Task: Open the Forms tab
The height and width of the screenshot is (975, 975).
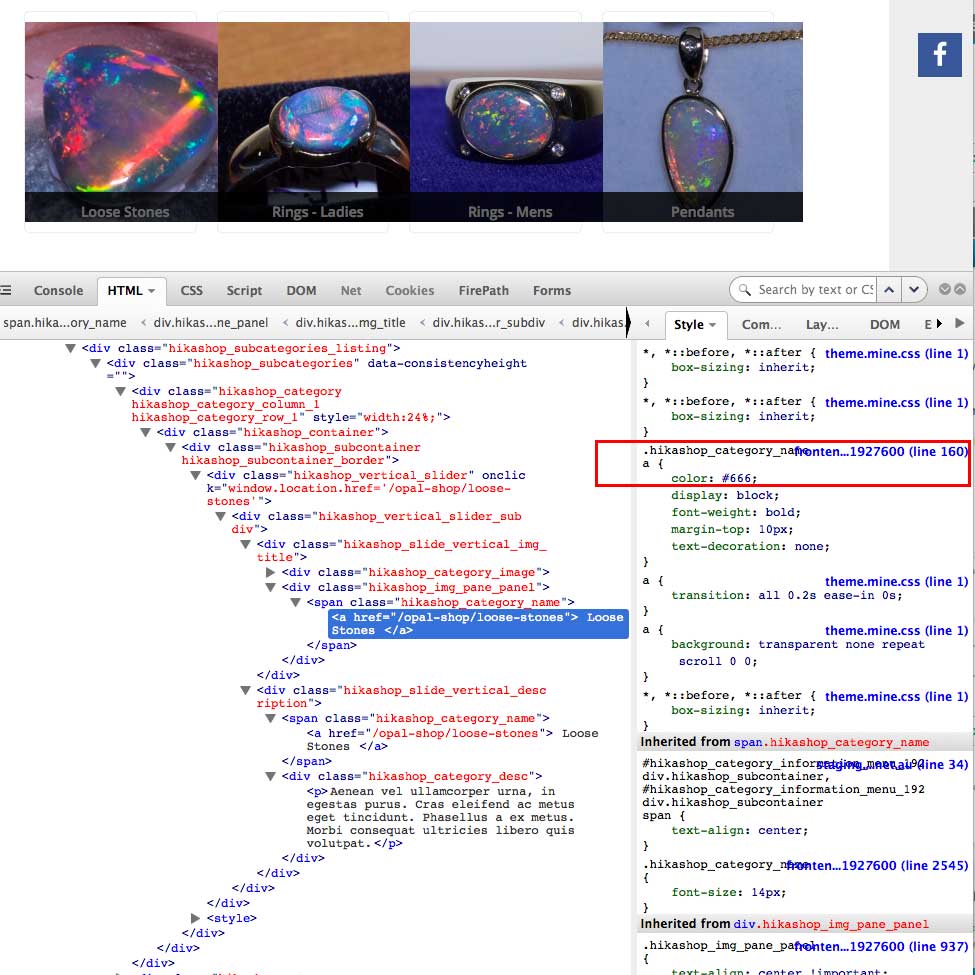Action: point(552,290)
